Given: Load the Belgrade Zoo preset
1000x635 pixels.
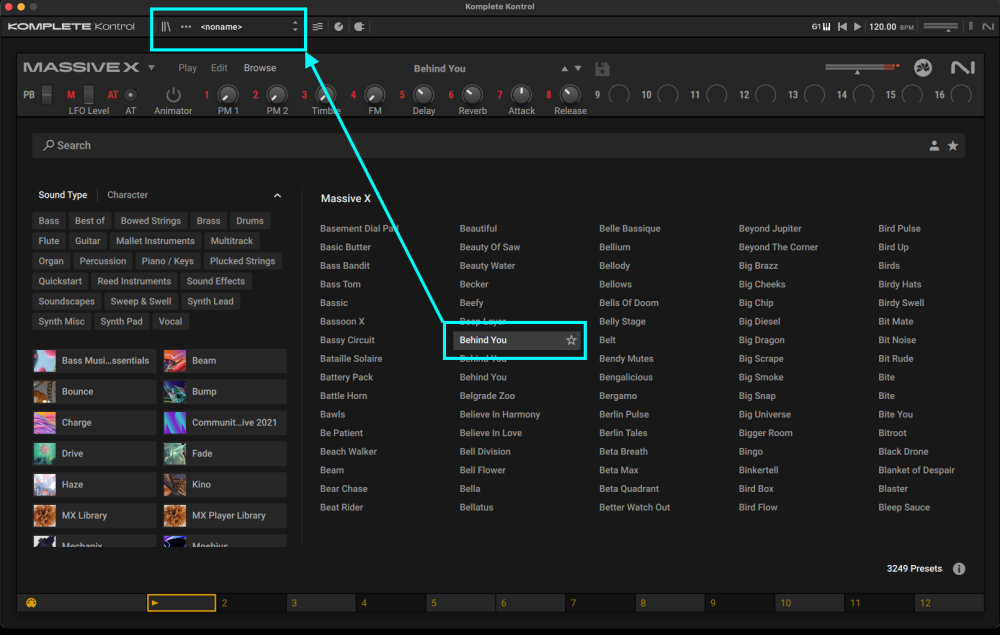Looking at the screenshot, I should (487, 396).
